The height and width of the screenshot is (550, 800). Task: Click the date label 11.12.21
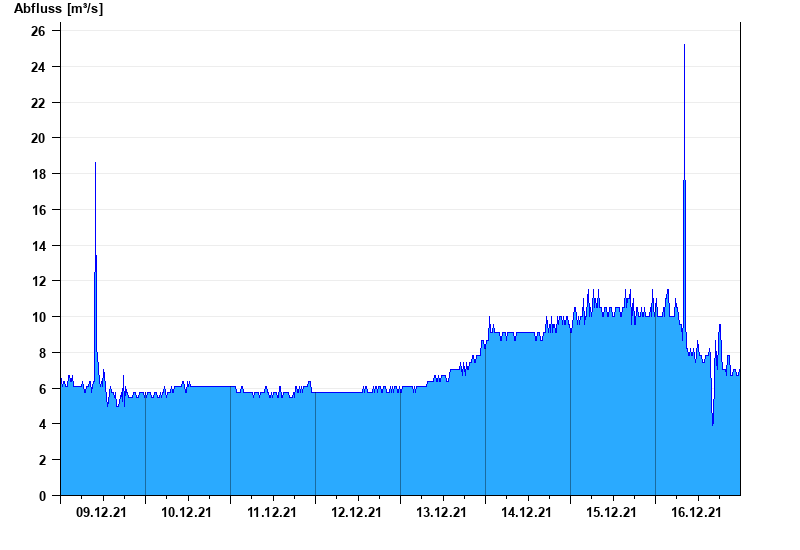(x=271, y=512)
